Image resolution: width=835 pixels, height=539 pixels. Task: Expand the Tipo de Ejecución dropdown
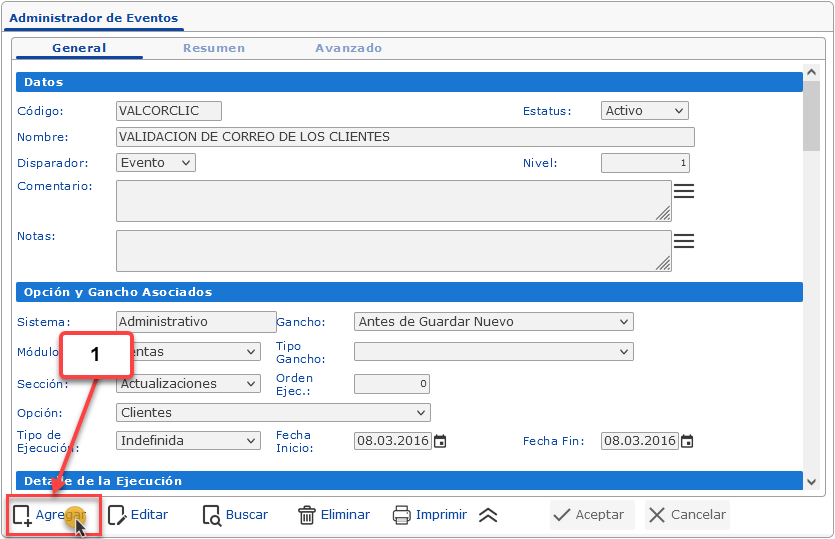188,441
